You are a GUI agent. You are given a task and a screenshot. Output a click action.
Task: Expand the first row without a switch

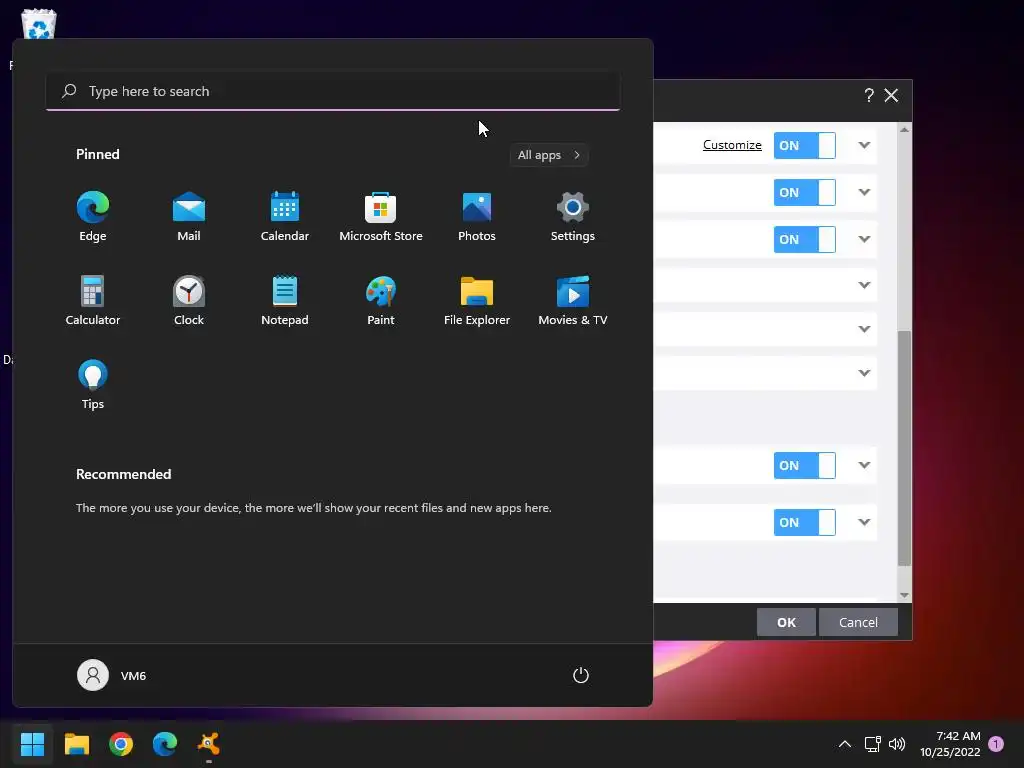click(x=864, y=285)
